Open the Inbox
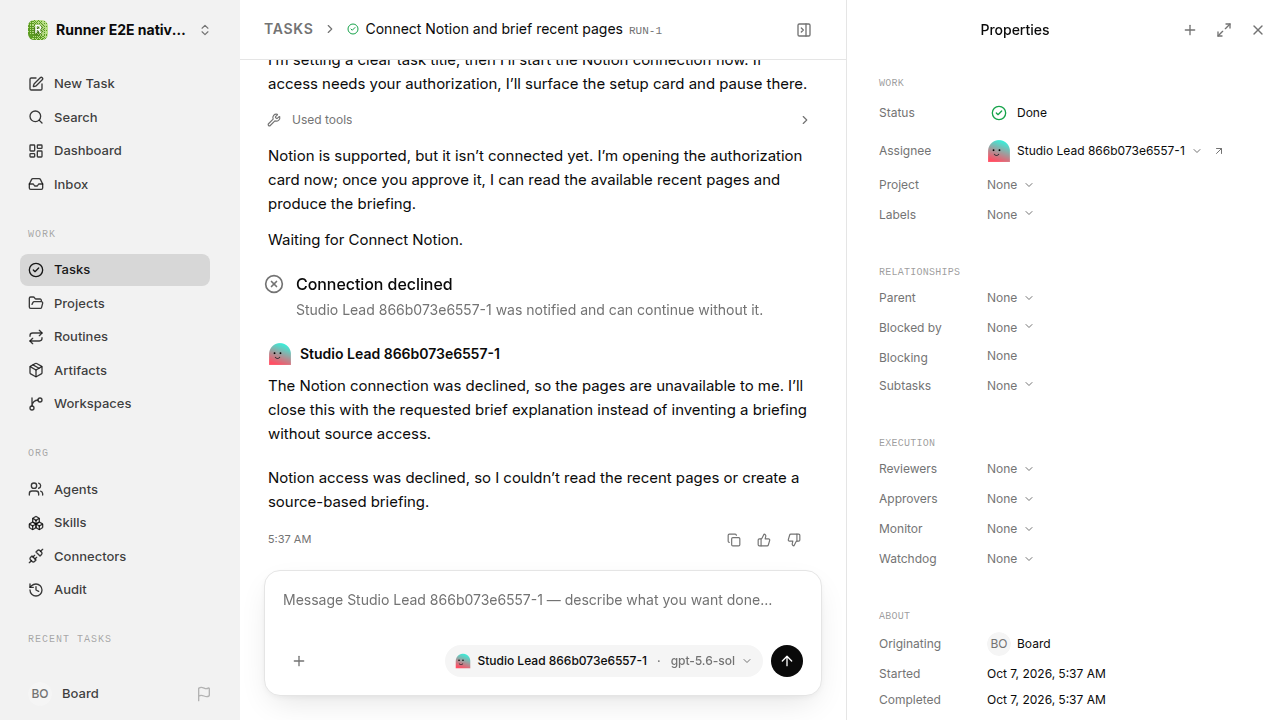The width and height of the screenshot is (1280, 720). point(115,185)
